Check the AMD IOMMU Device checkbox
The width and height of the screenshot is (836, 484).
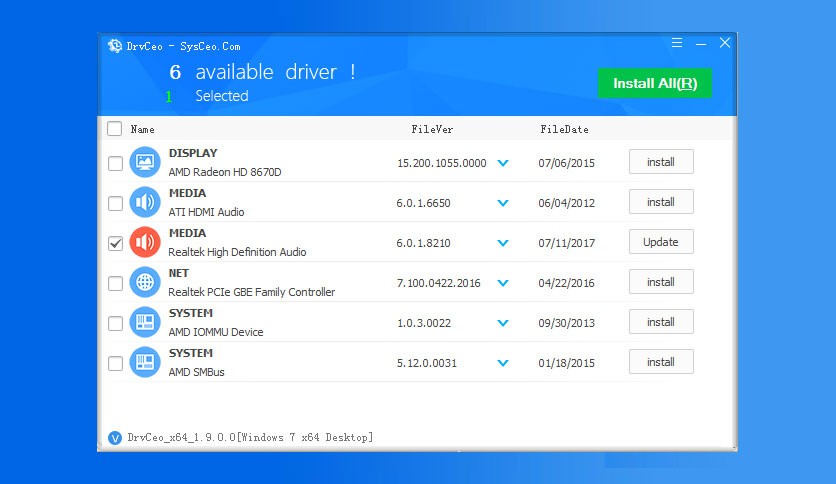click(x=115, y=323)
